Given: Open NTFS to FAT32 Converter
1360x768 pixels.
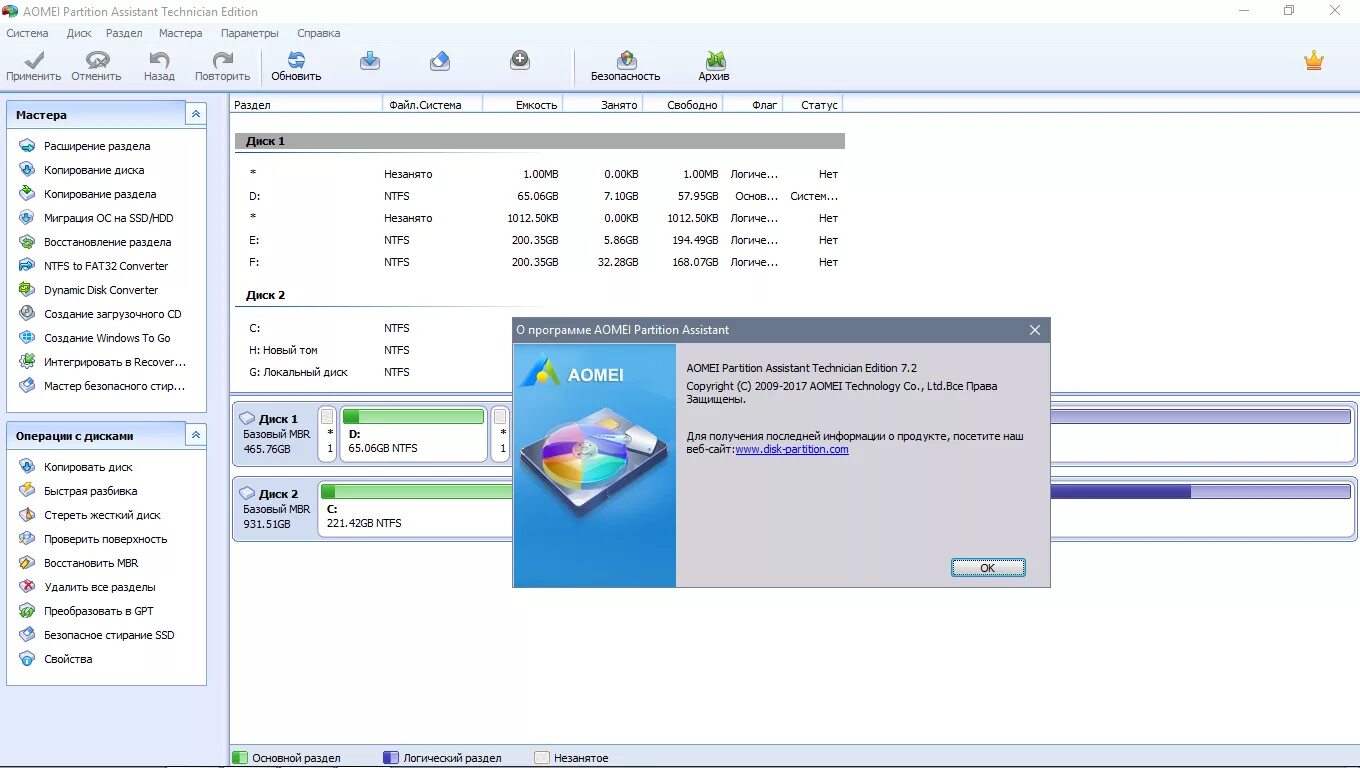Looking at the screenshot, I should [x=106, y=266].
